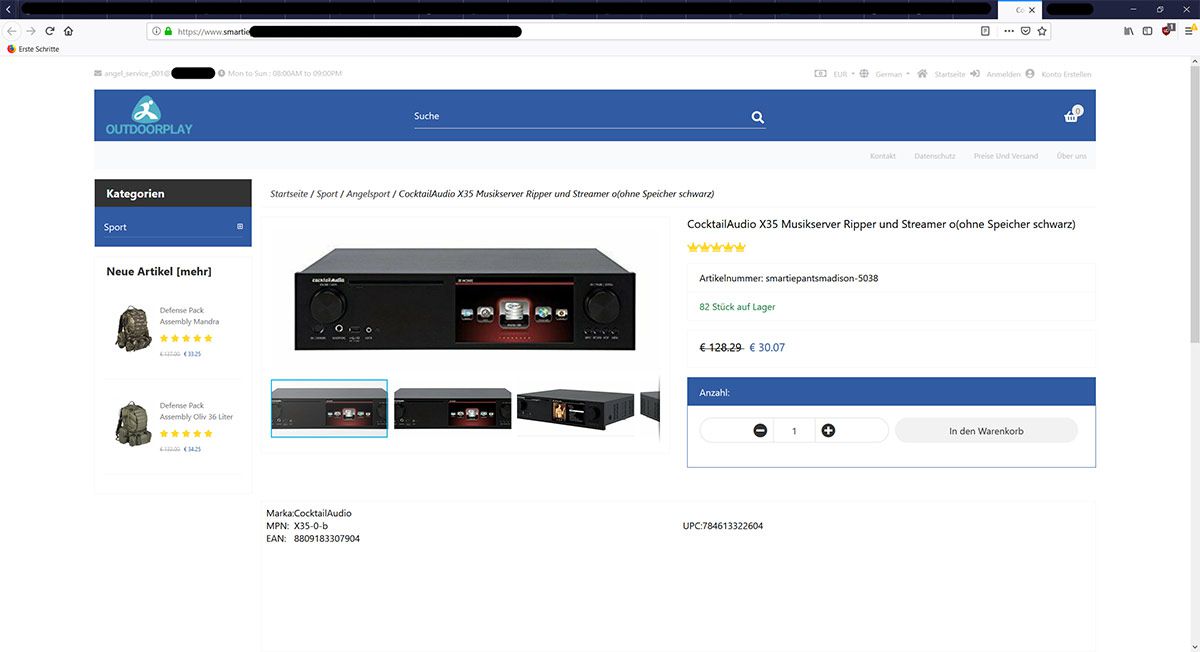Open the Defense Pack Assembly Mandra link
Image resolution: width=1200 pixels, height=652 pixels.
(189, 316)
